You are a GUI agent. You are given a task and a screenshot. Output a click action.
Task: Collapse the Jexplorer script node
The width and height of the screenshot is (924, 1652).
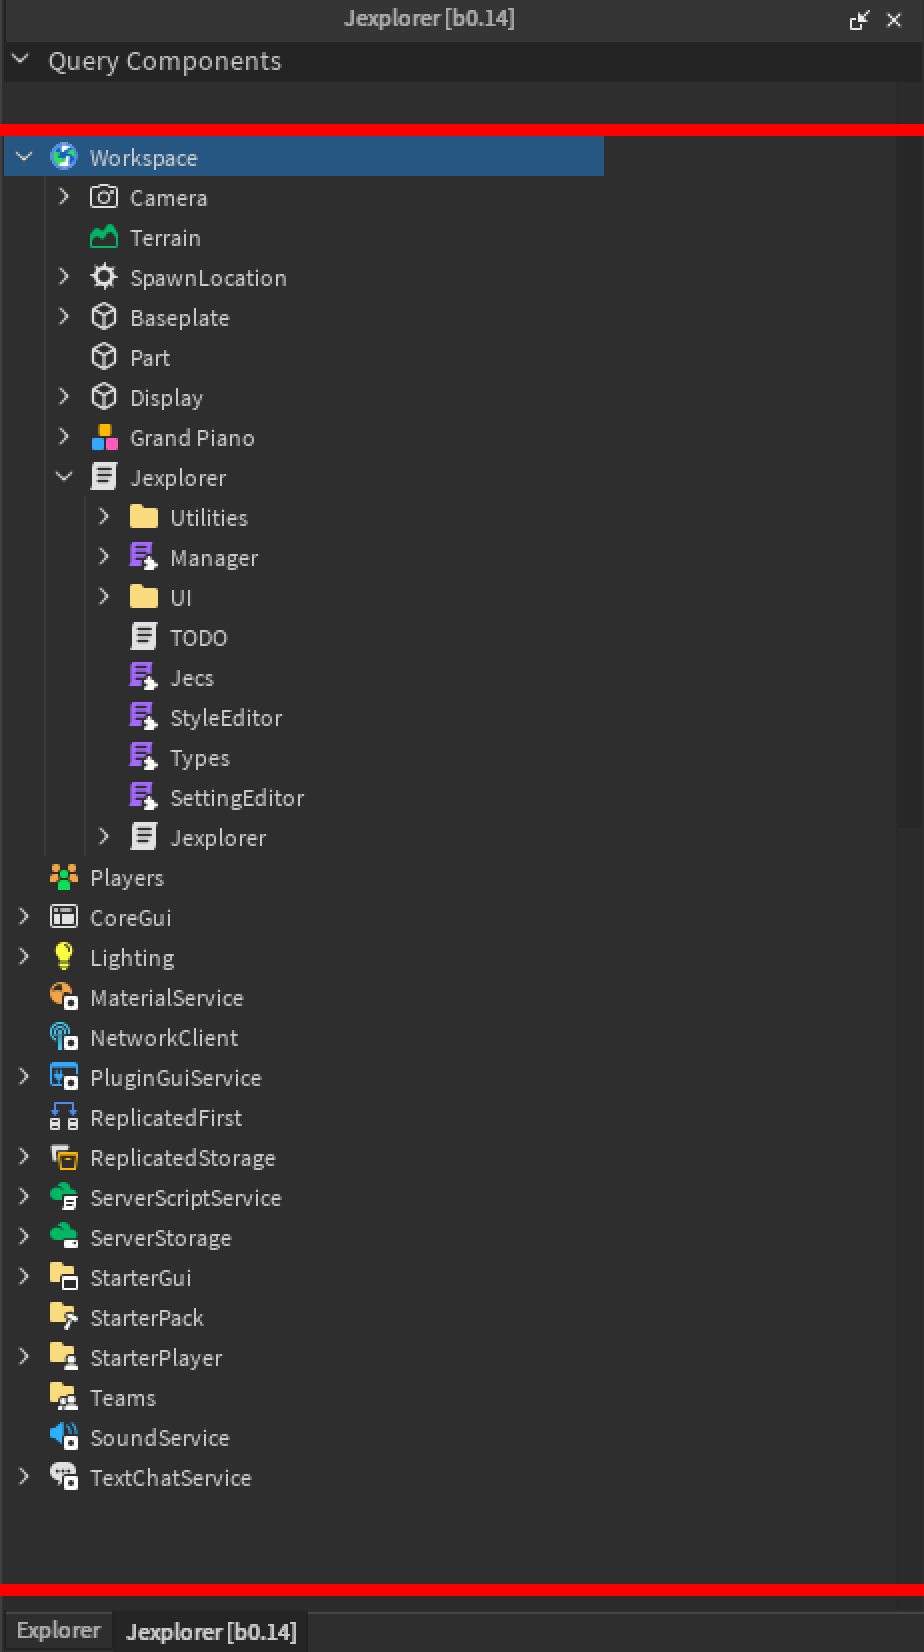point(64,477)
